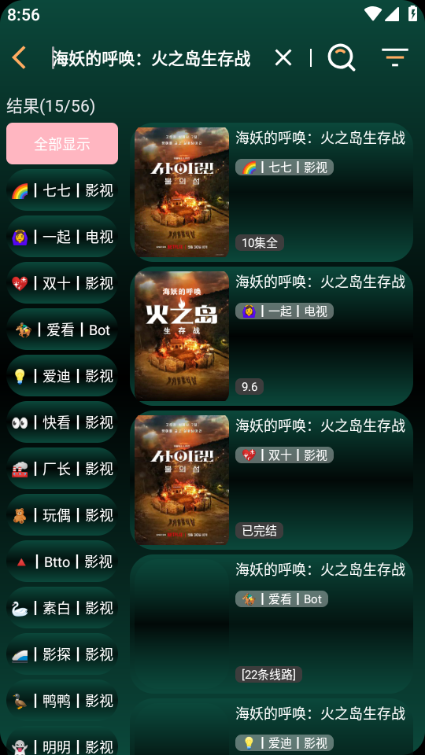Select the 玩偶影视 teddy bear source
Image resolution: width=425 pixels, height=755 pixels.
coord(62,515)
